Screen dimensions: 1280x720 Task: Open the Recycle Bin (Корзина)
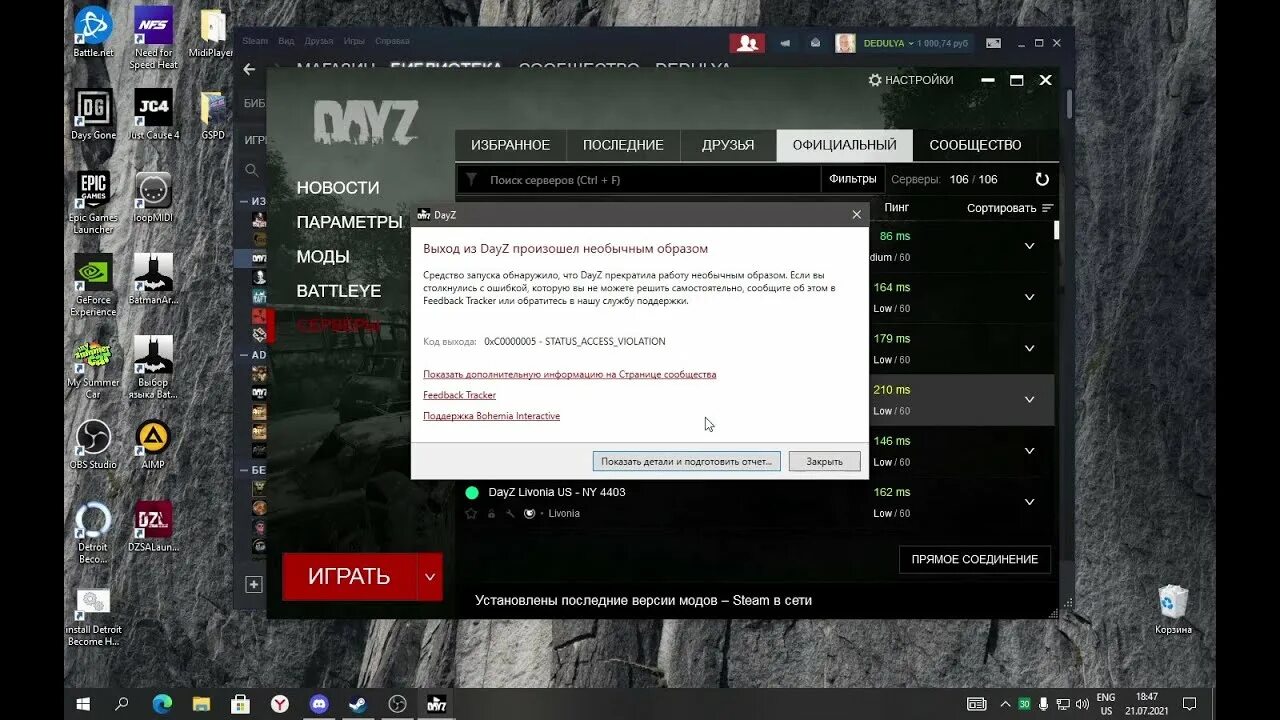coord(1173,609)
